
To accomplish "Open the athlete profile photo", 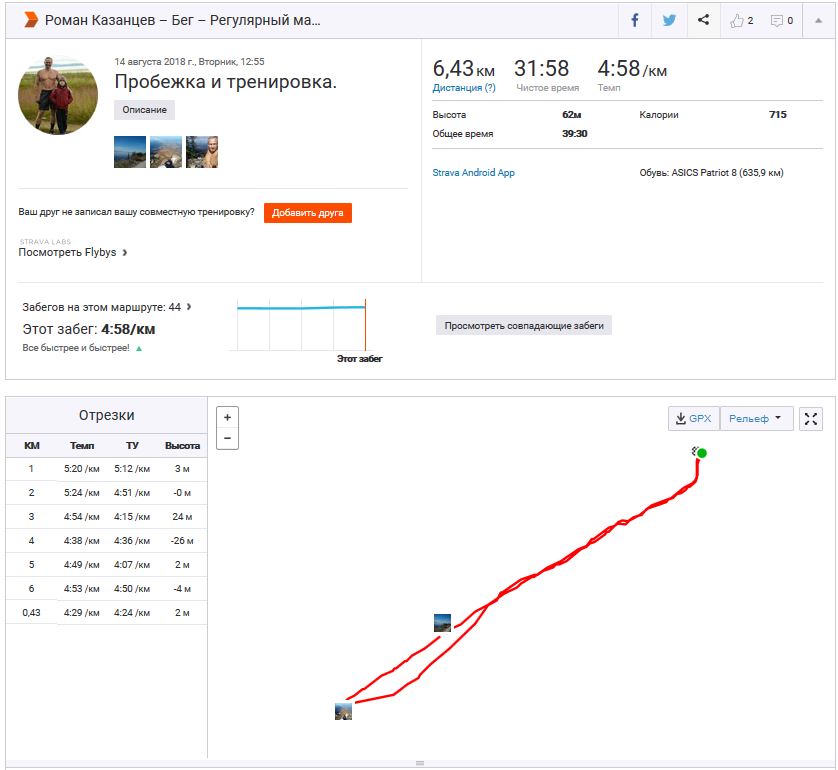I will coord(58,95).
